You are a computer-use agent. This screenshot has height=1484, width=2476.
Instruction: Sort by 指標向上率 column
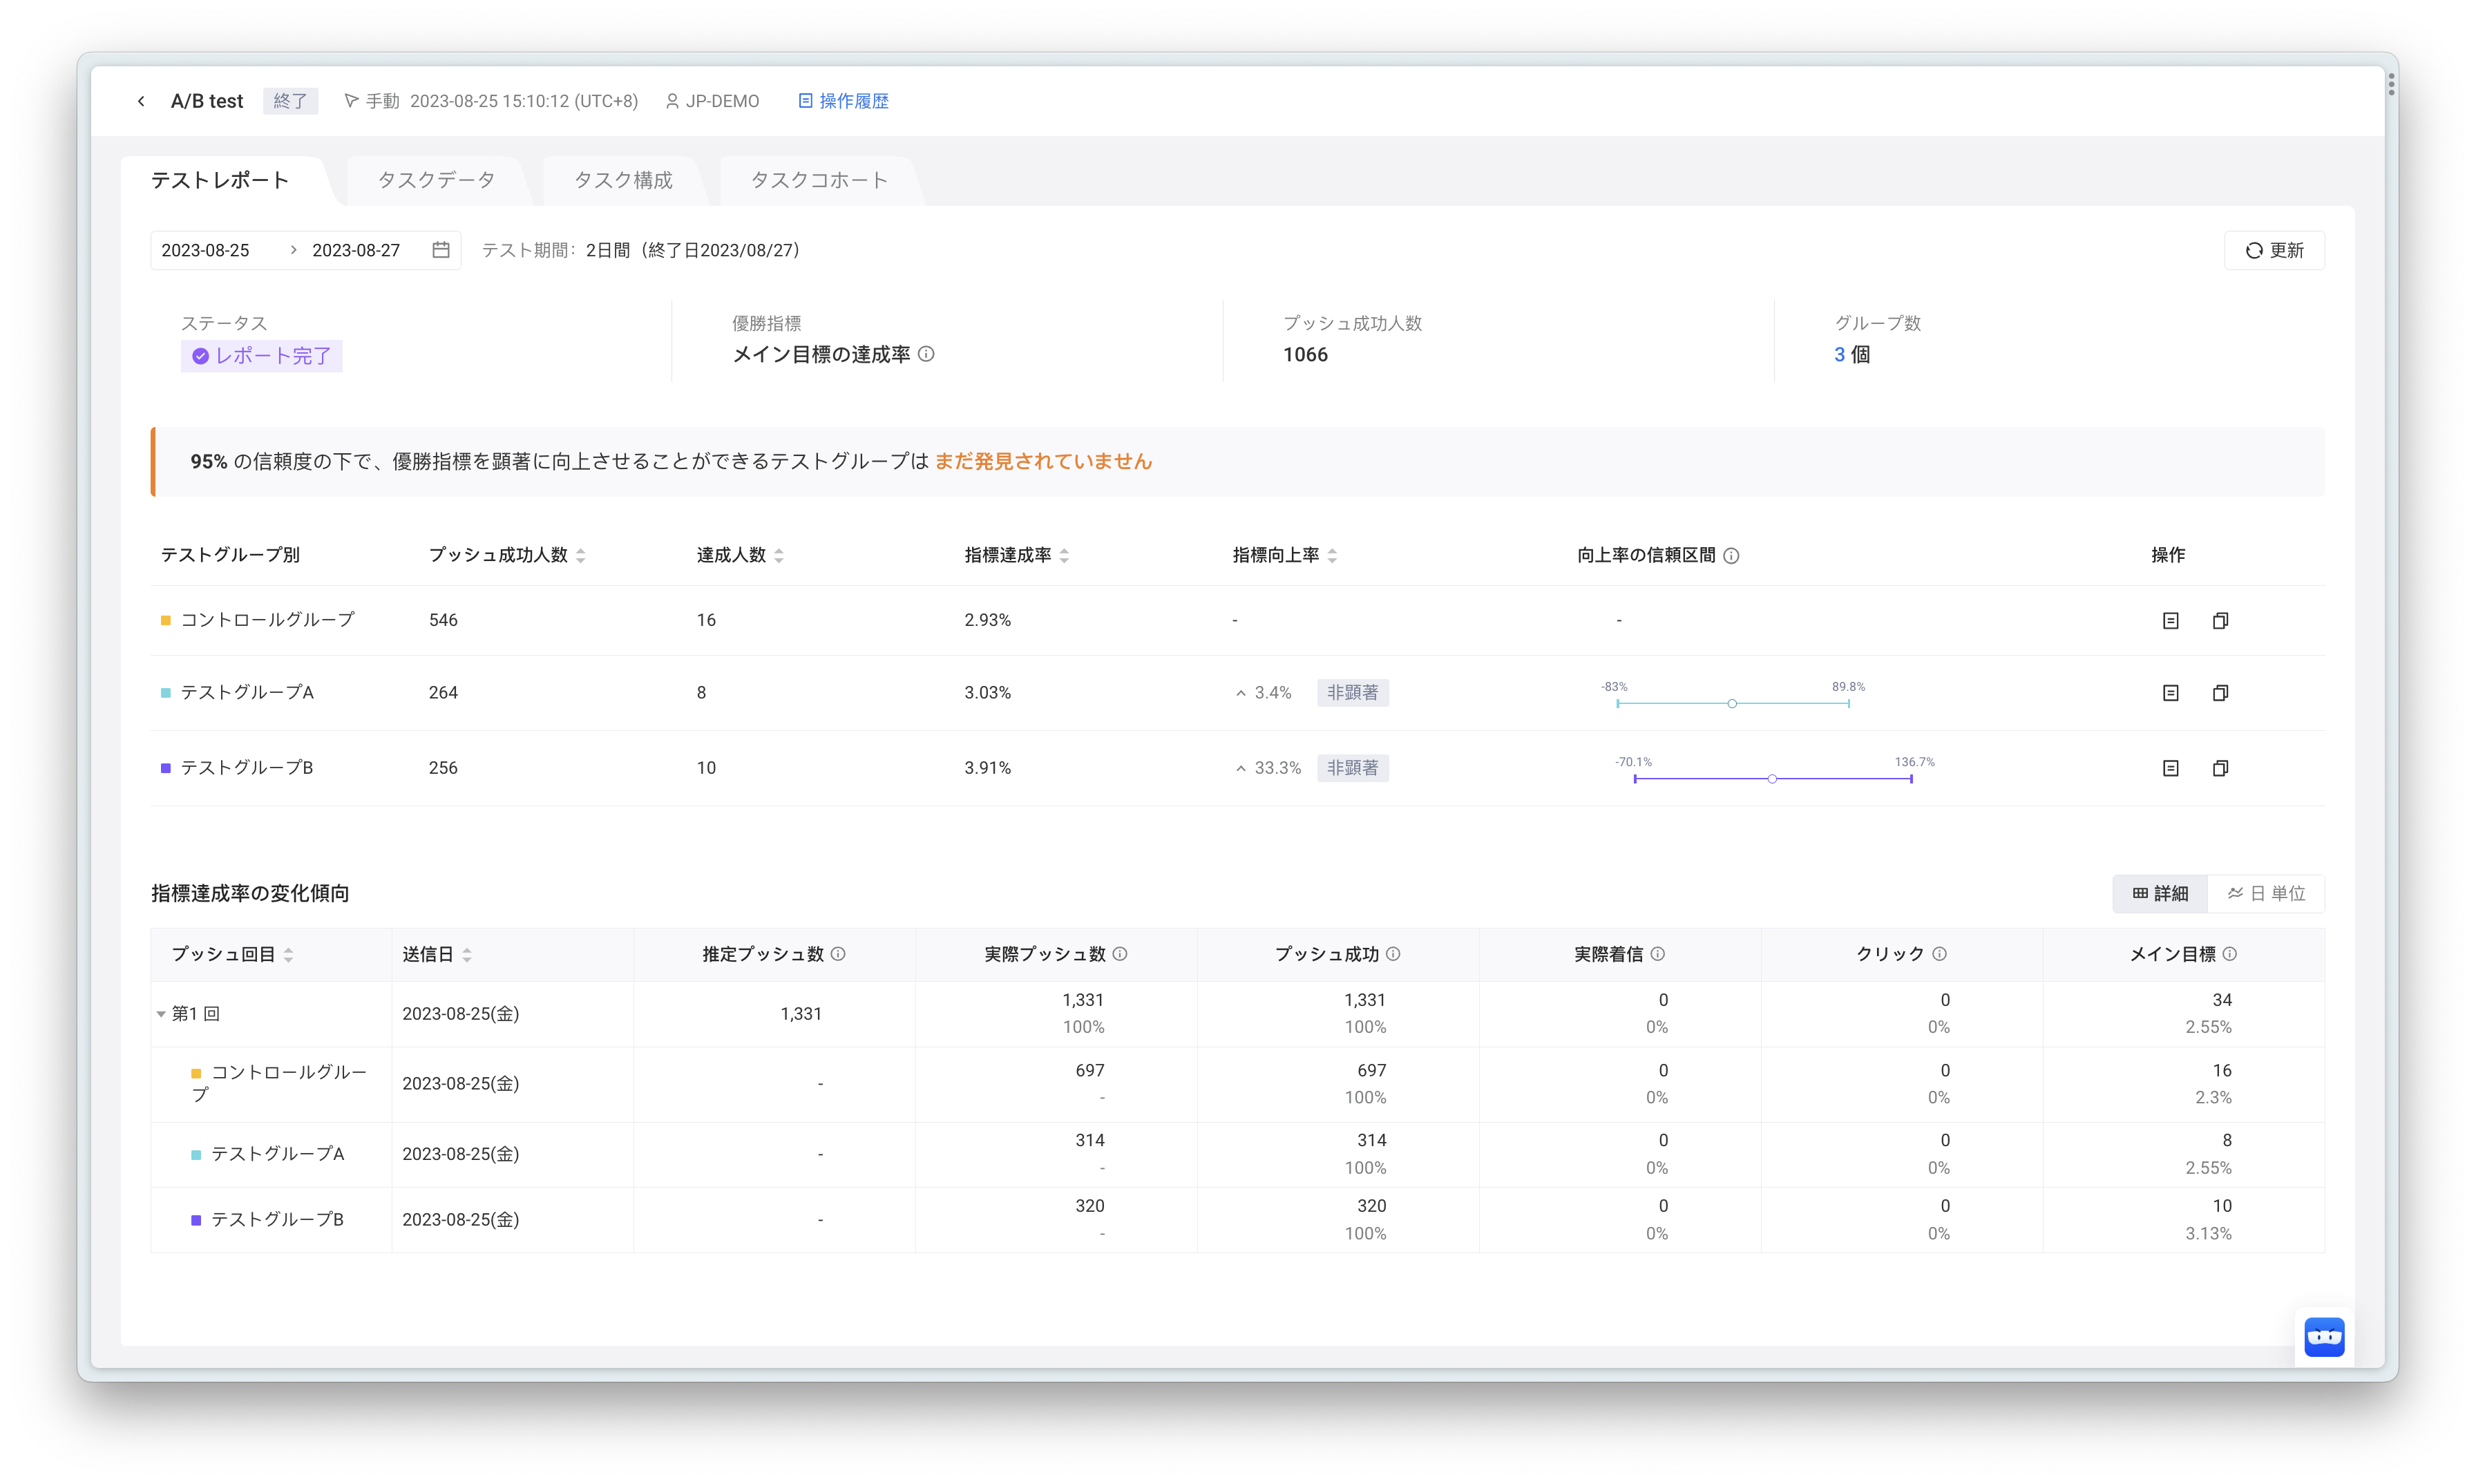[x=1332, y=556]
